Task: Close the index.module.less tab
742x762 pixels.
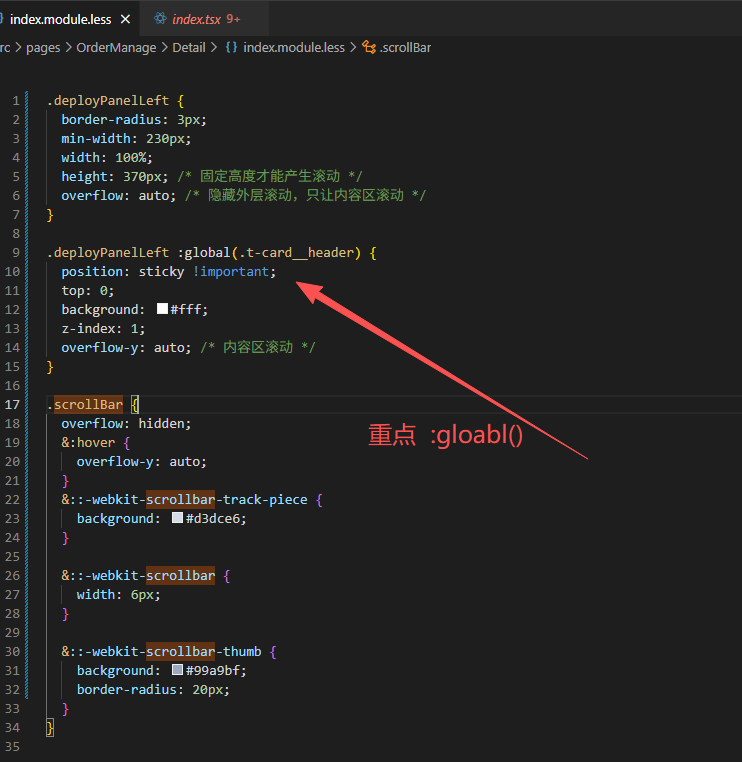Action: [x=125, y=19]
